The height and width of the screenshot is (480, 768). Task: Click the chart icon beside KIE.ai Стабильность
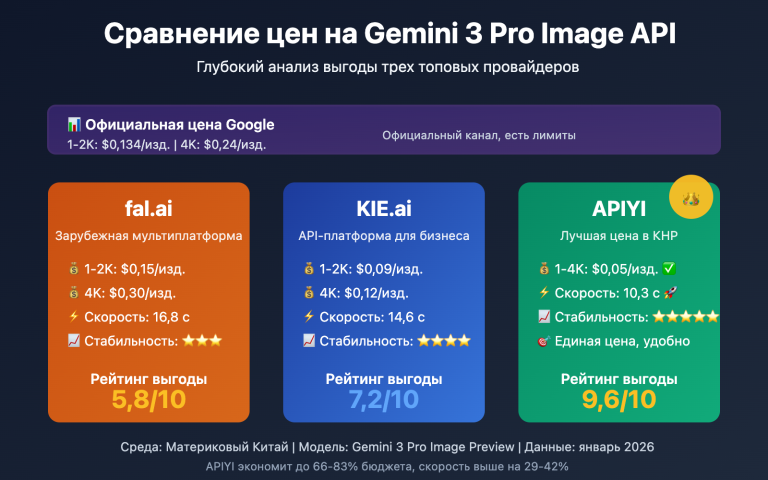pyautogui.click(x=309, y=340)
